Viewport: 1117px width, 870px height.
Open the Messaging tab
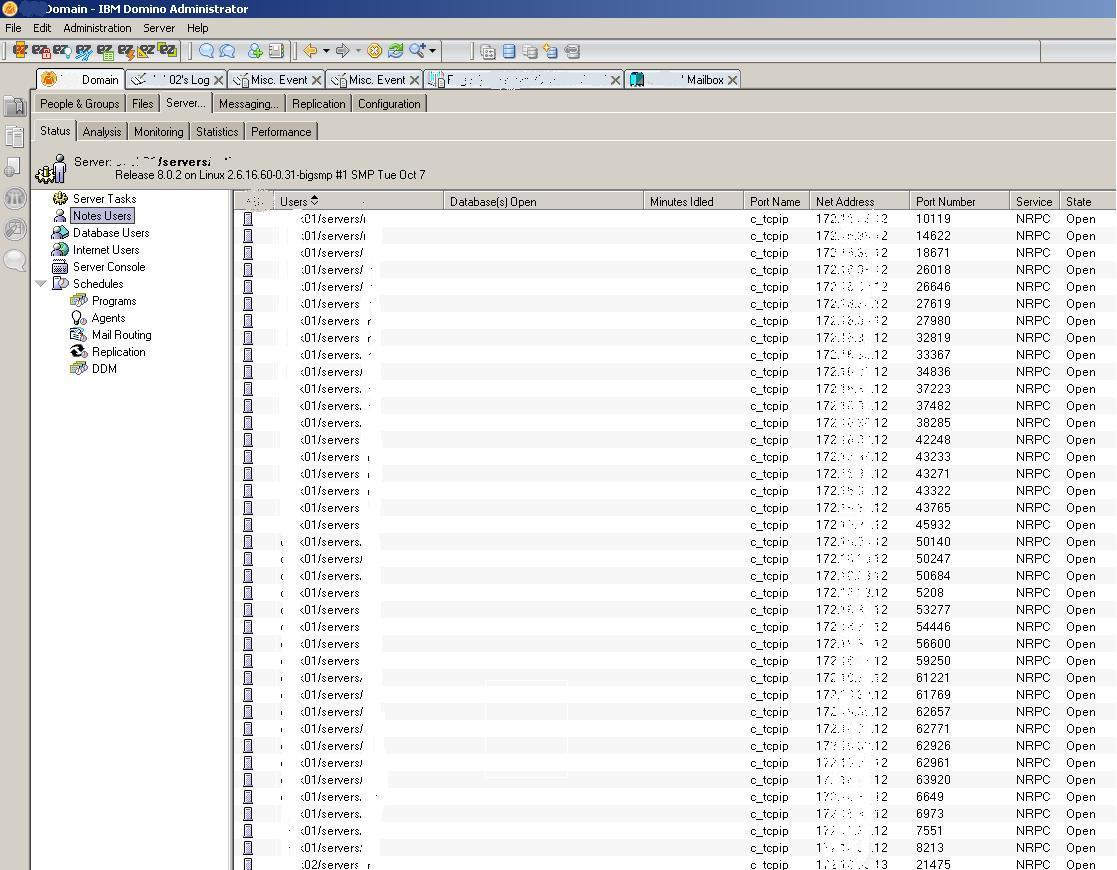click(x=249, y=103)
